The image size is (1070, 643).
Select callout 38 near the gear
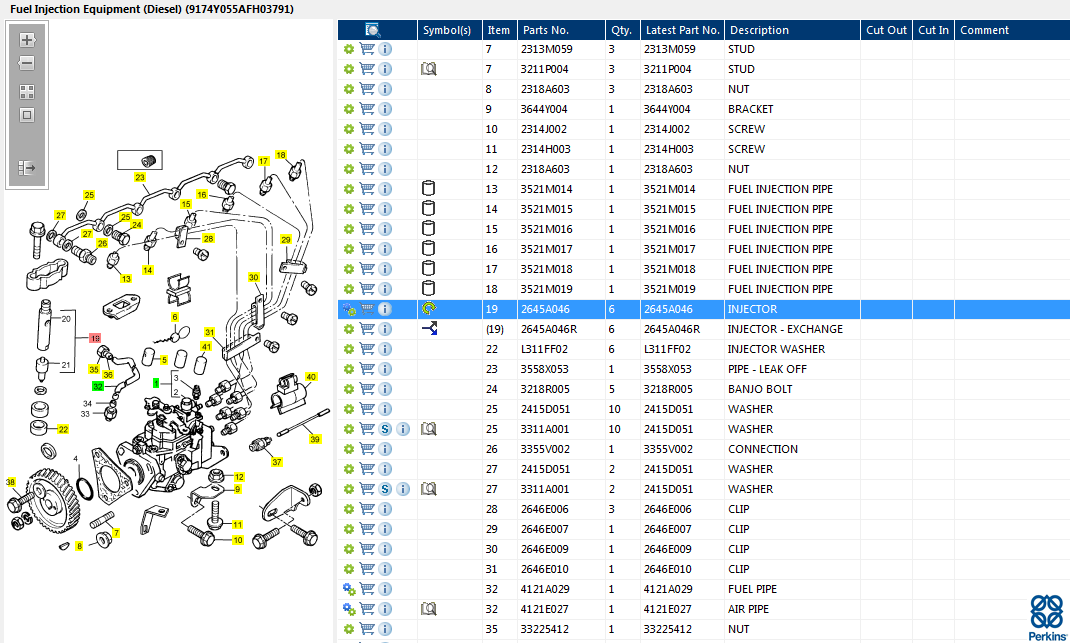10,482
